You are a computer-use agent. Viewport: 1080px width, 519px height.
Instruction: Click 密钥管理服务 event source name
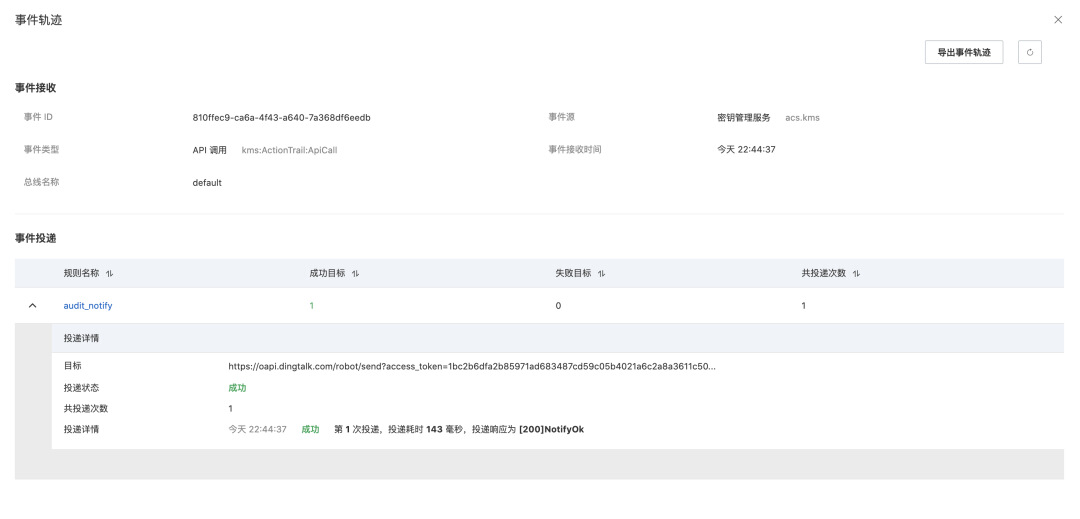tap(744, 118)
